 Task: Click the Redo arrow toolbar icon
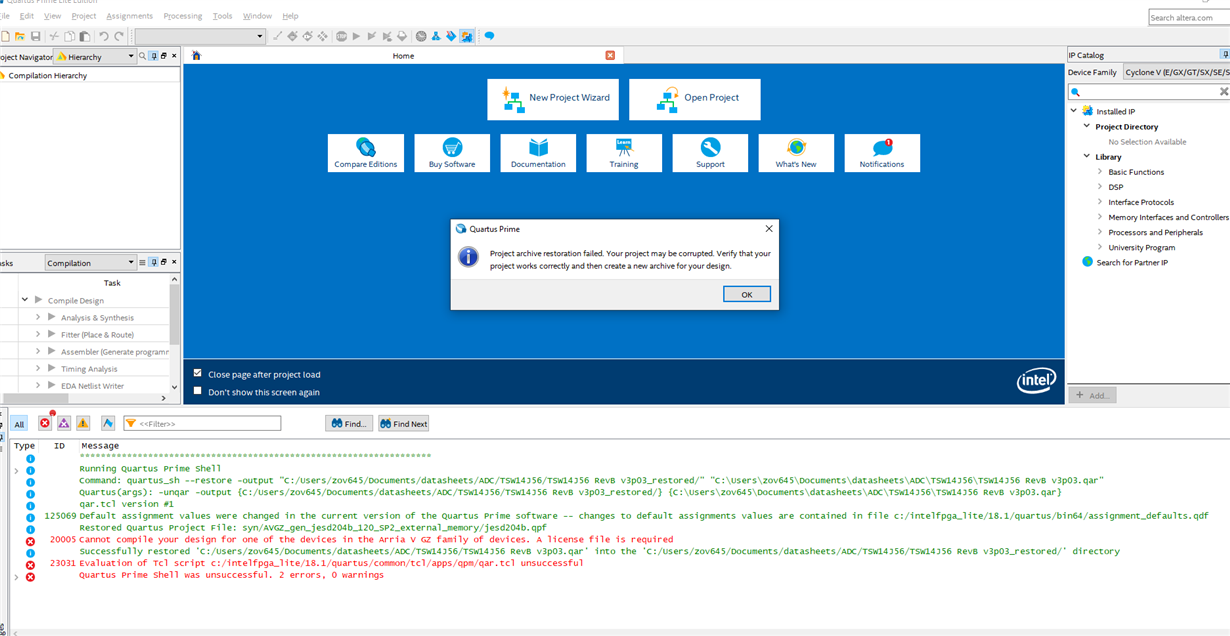click(x=118, y=36)
